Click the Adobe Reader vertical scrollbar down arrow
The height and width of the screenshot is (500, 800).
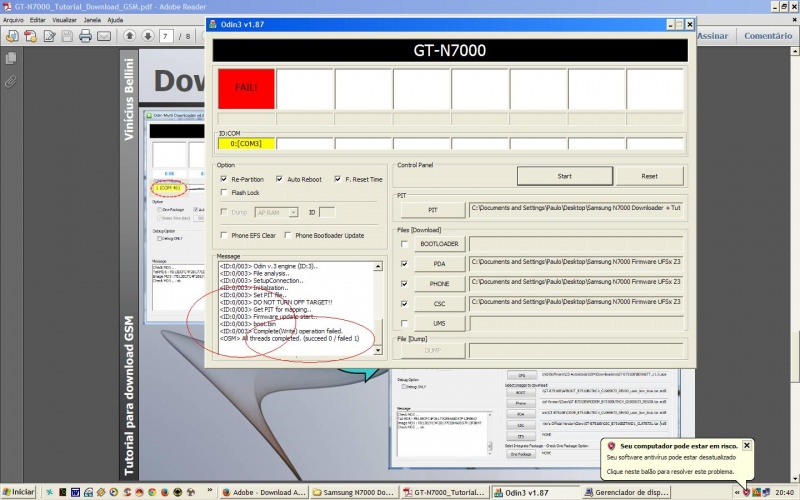[795, 478]
